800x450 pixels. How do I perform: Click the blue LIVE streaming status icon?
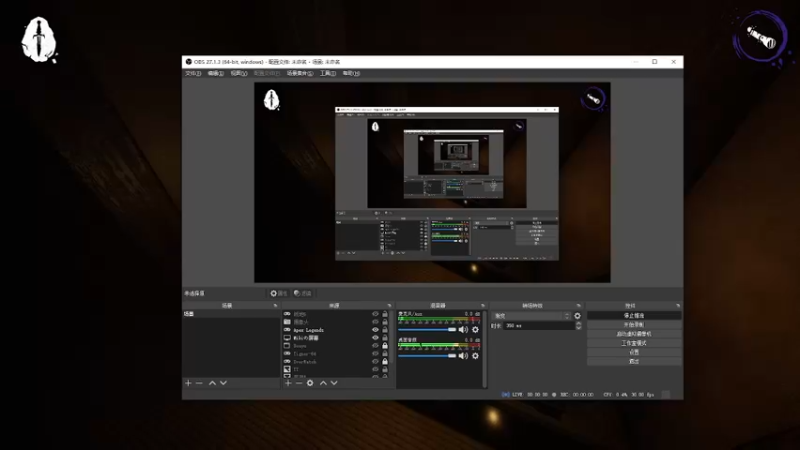click(506, 394)
